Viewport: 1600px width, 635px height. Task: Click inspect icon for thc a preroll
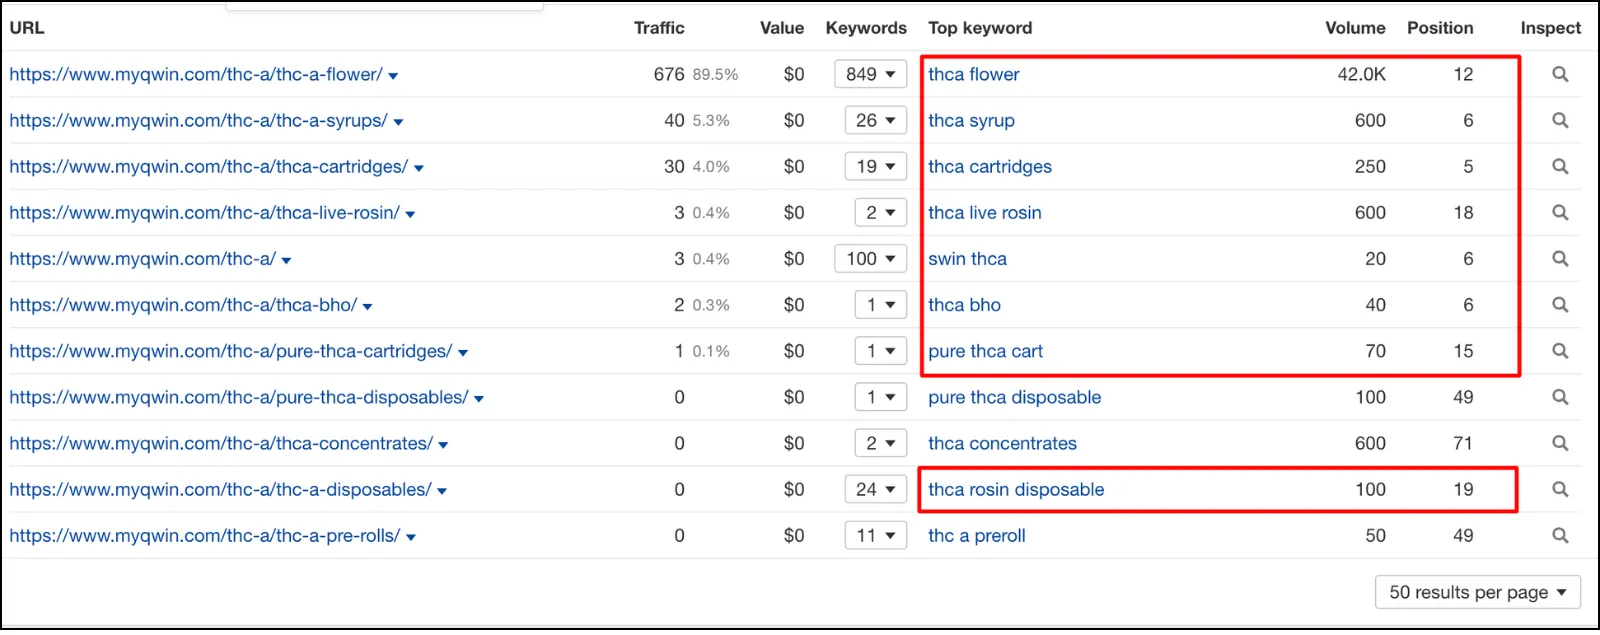[1560, 535]
